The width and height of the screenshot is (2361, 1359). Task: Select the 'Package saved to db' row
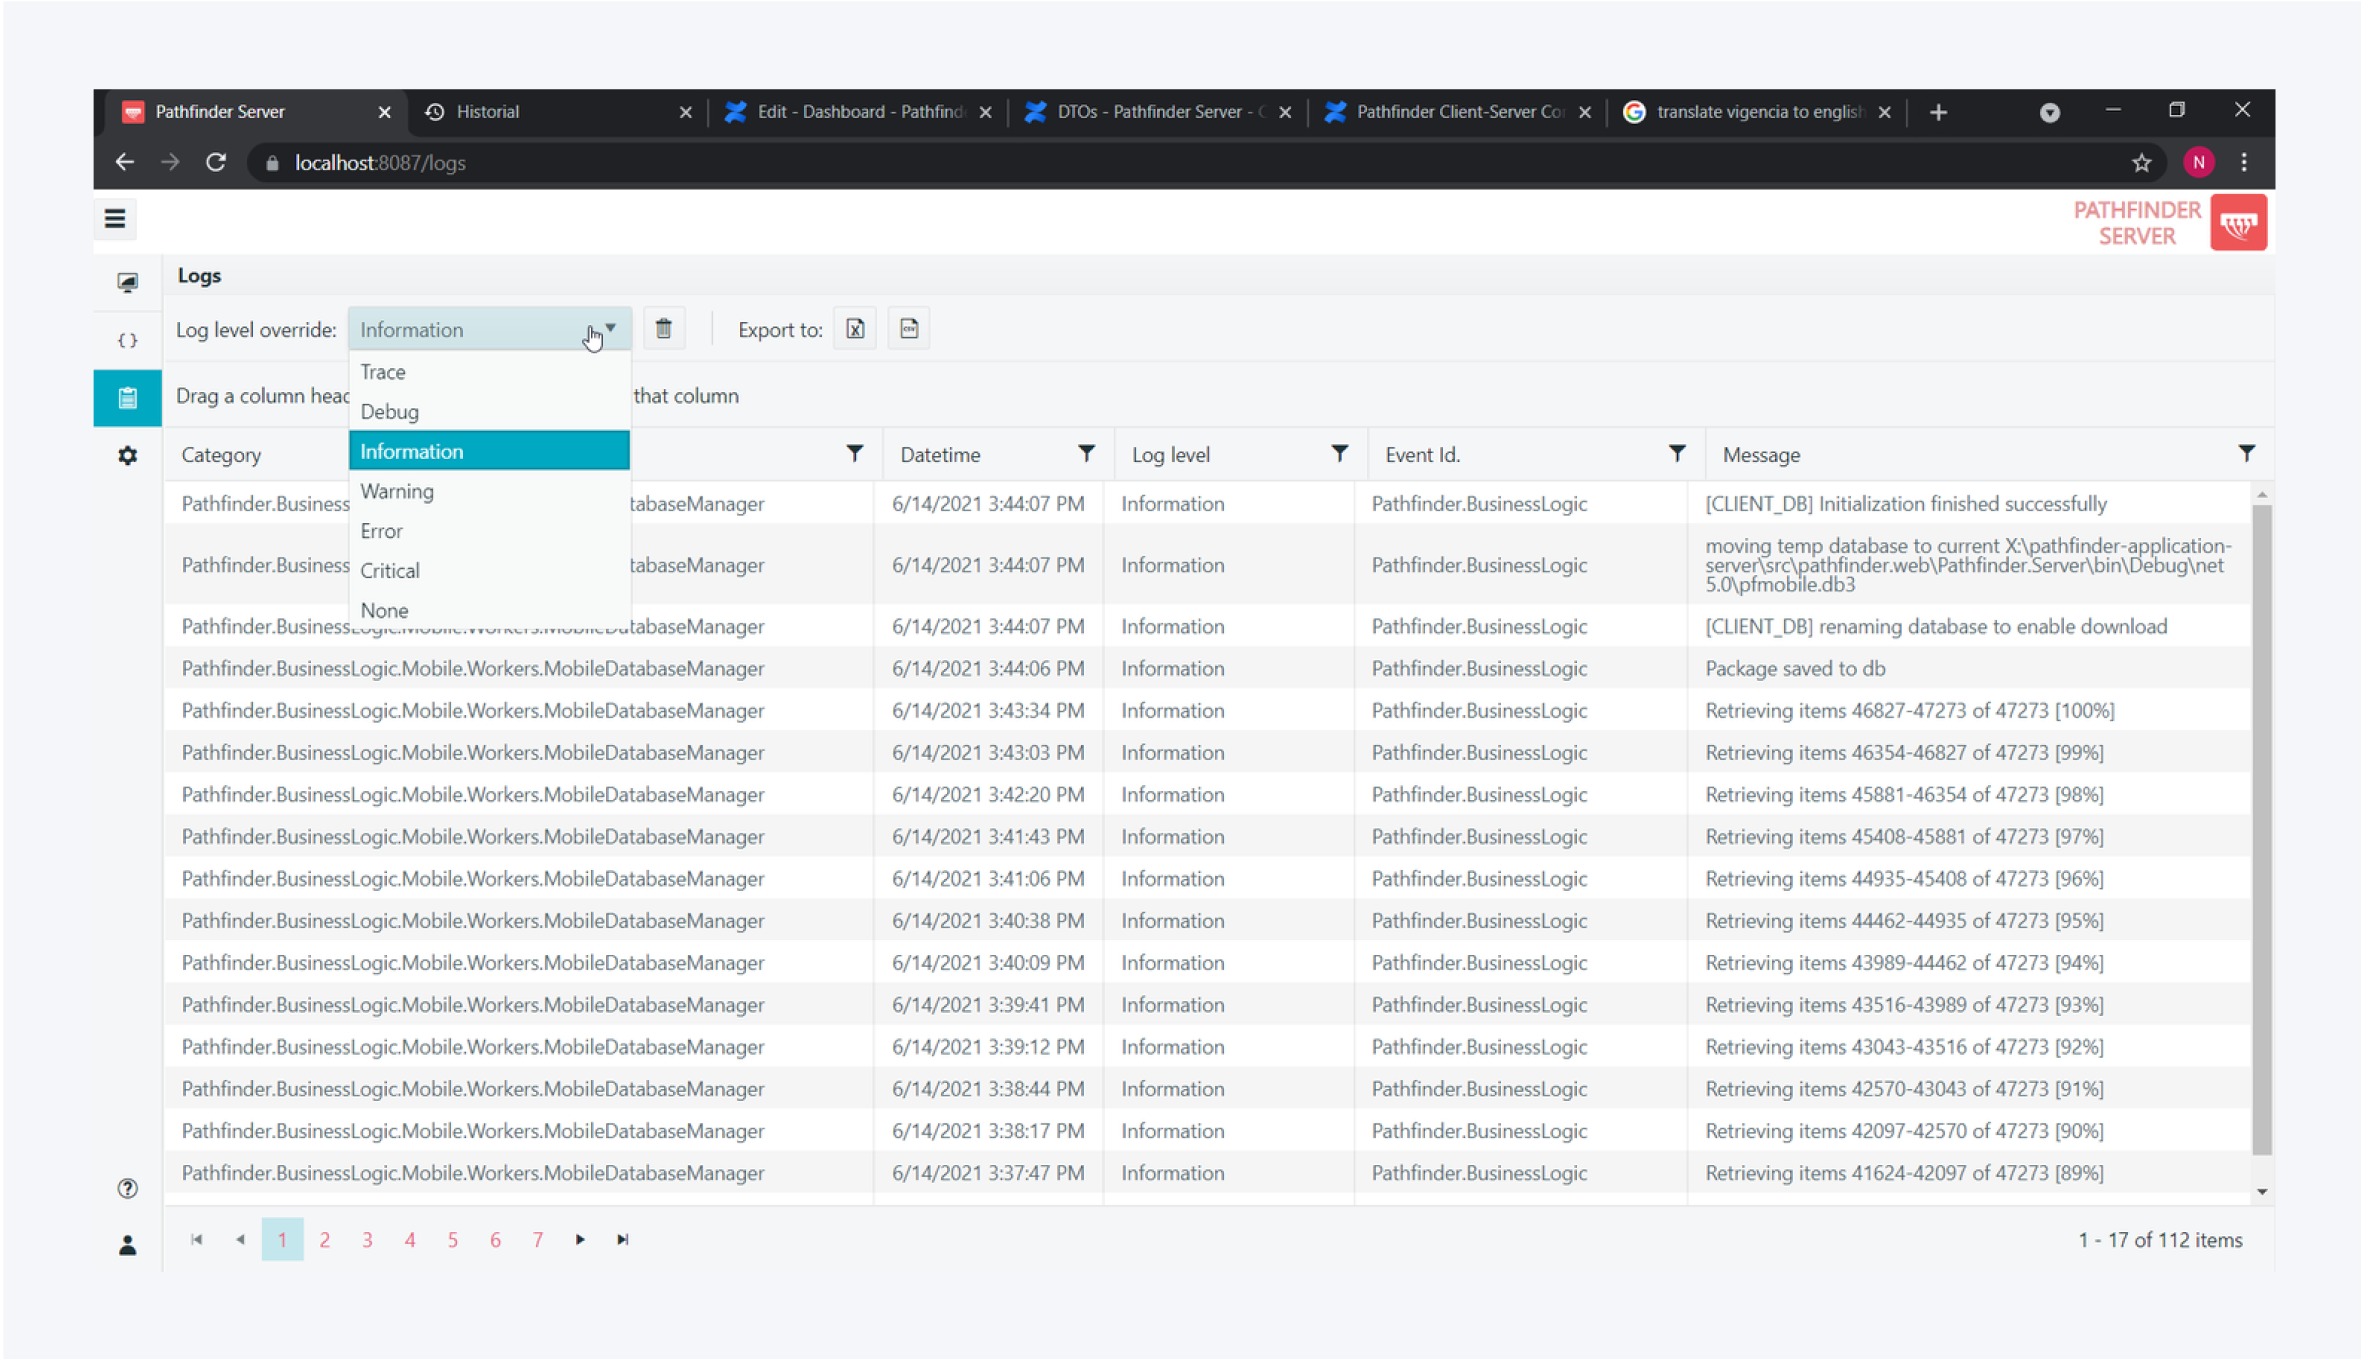(x=1210, y=668)
